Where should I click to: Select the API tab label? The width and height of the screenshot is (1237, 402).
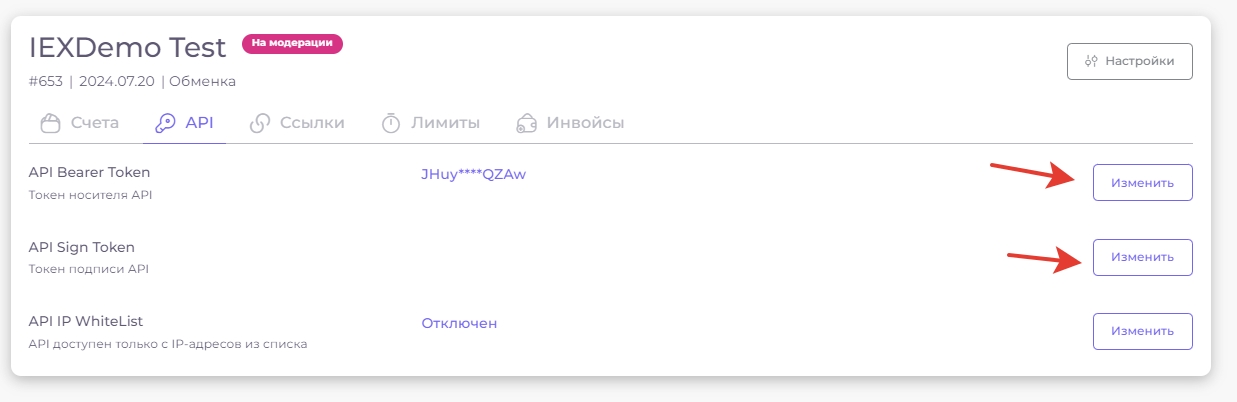199,123
